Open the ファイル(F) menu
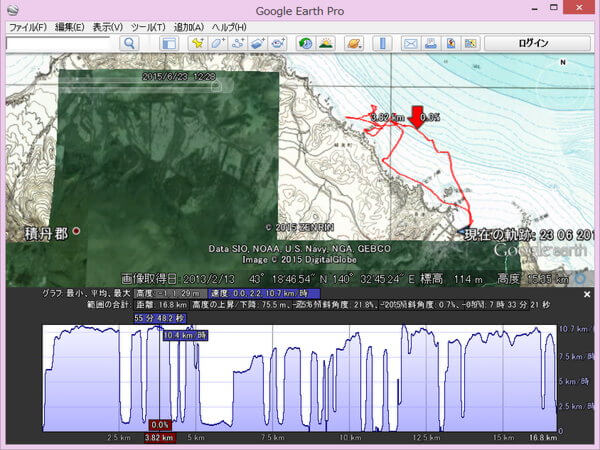This screenshot has height=450, width=600. point(28,27)
